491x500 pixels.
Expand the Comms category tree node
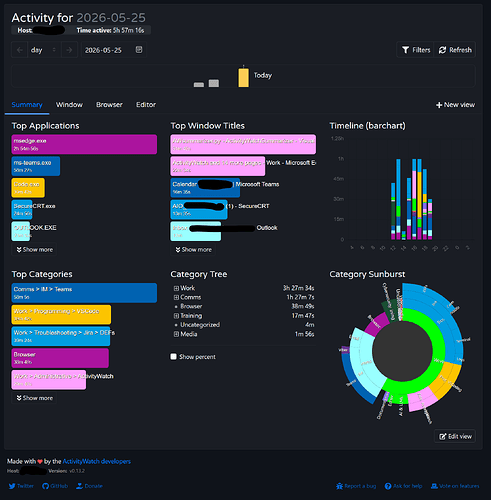(176, 297)
